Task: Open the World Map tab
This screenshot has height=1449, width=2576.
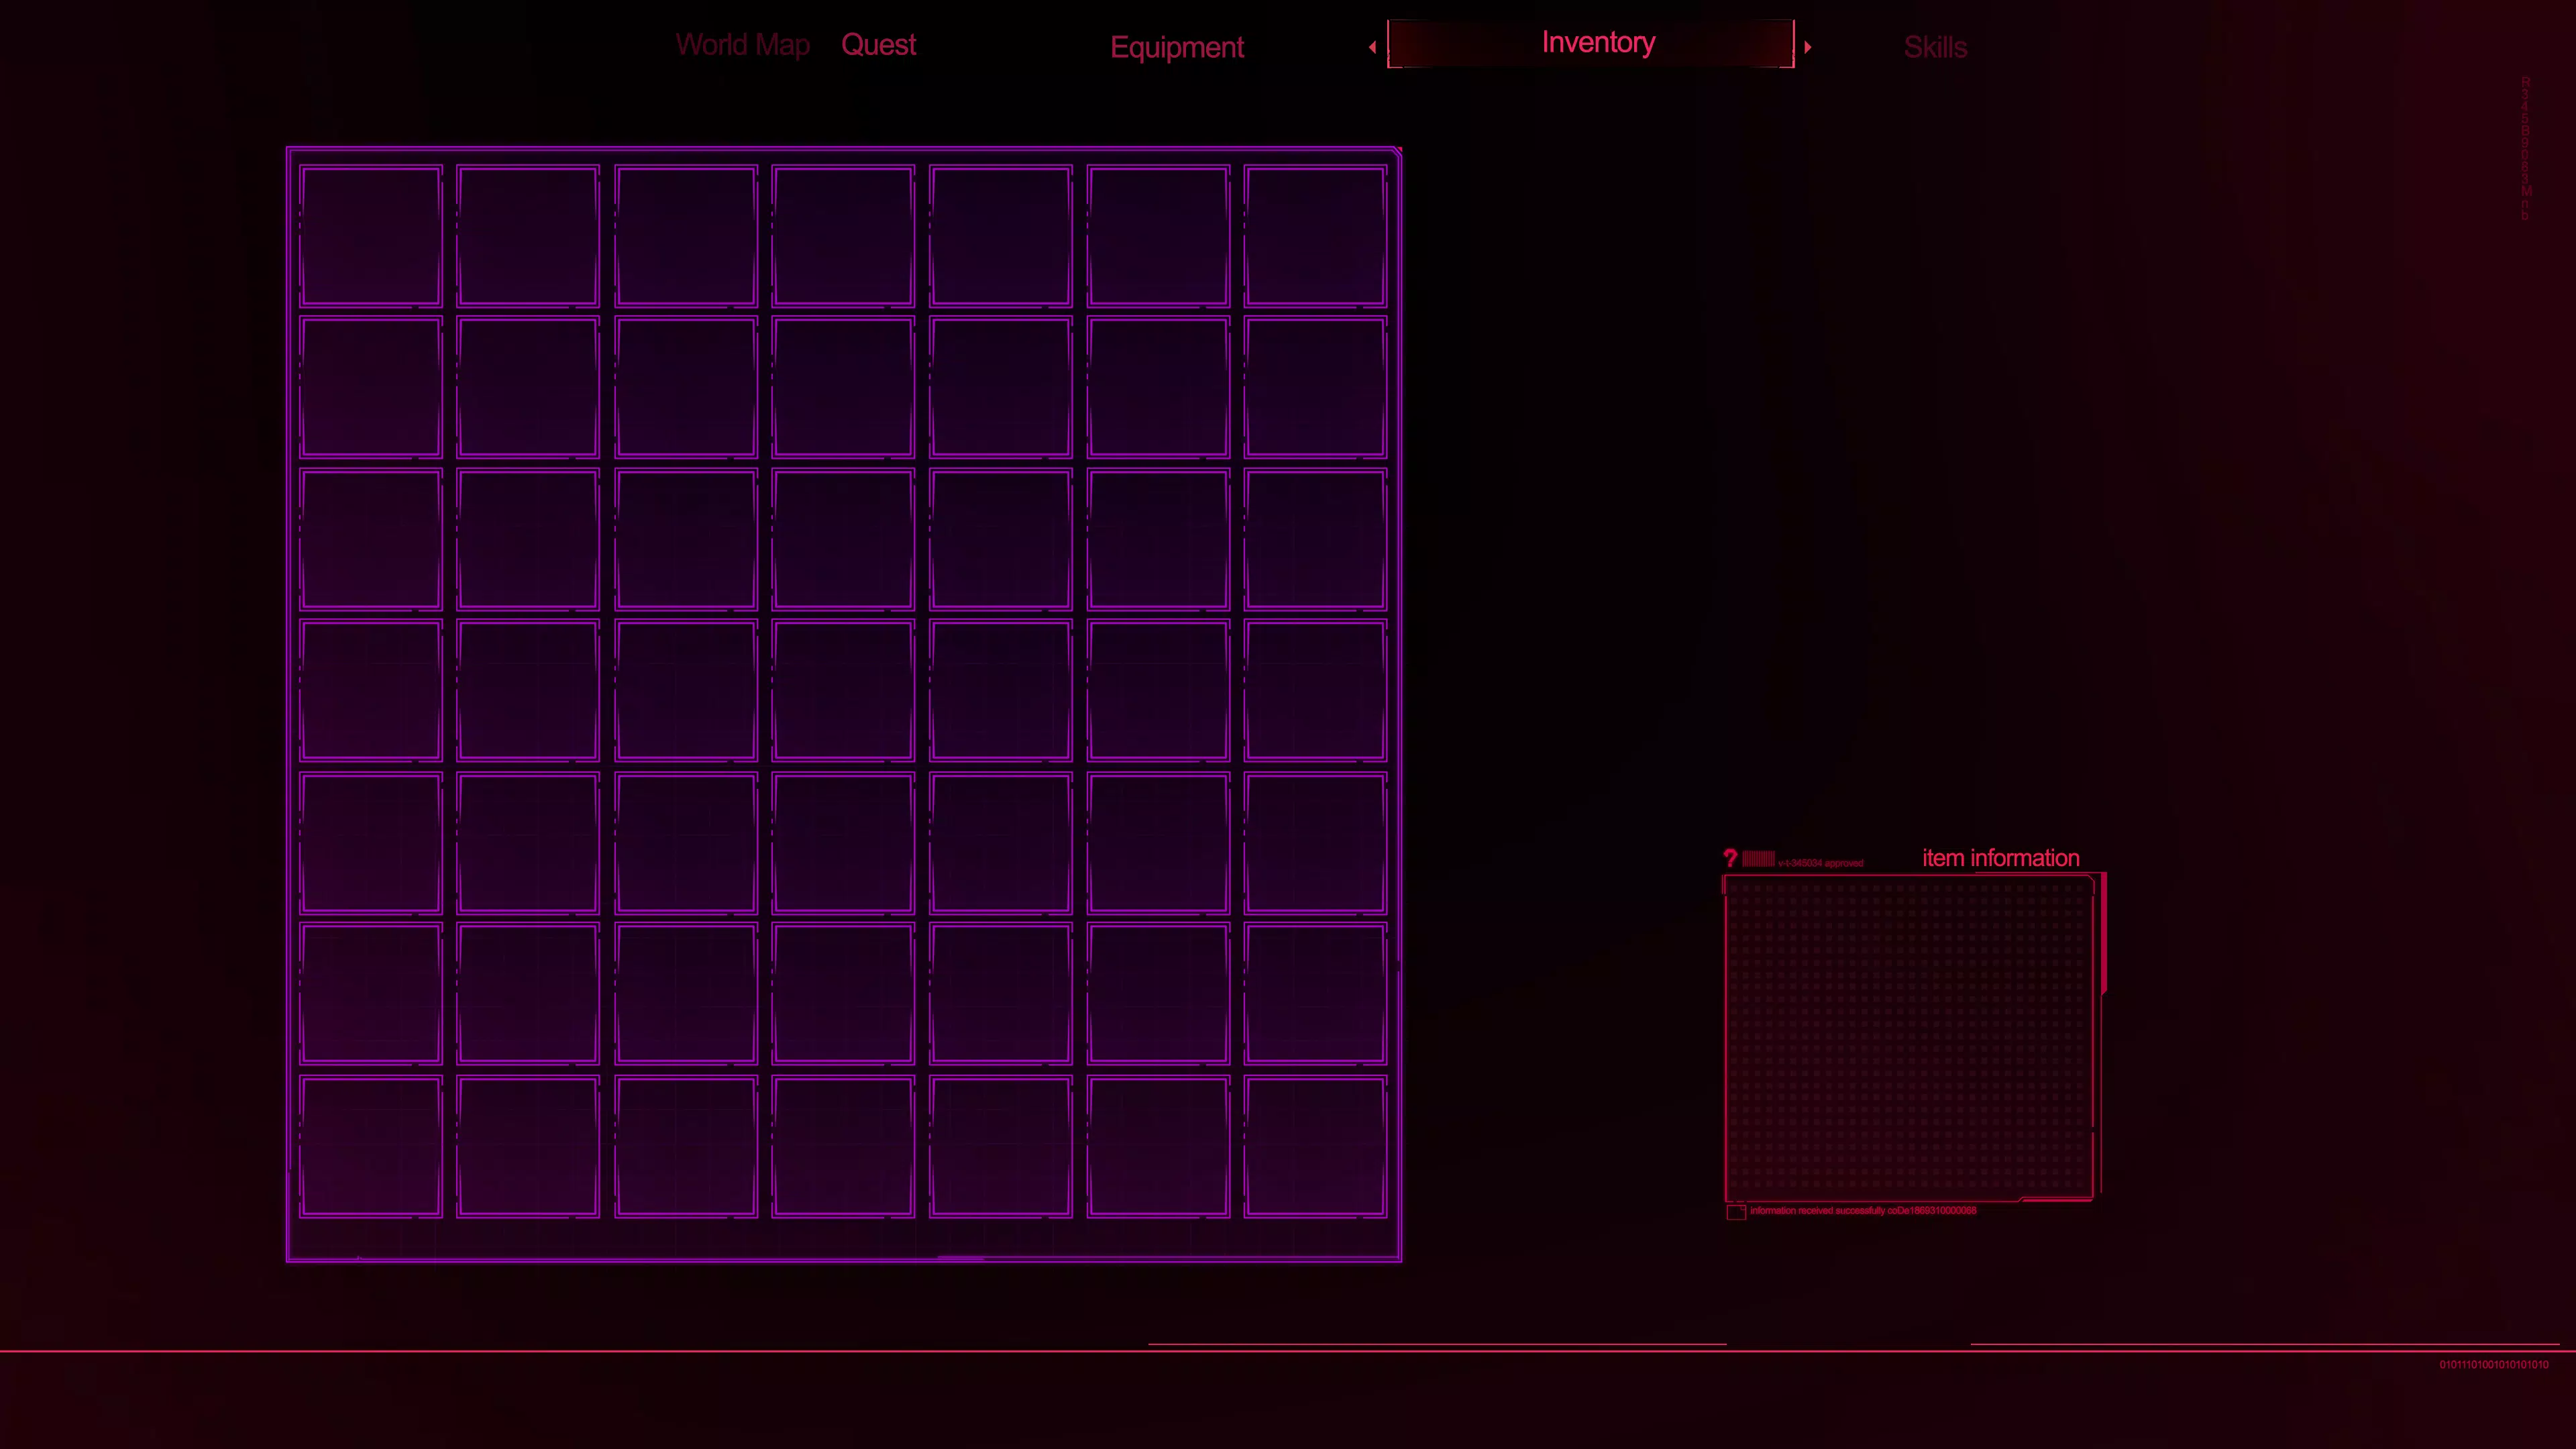Action: tap(742, 45)
